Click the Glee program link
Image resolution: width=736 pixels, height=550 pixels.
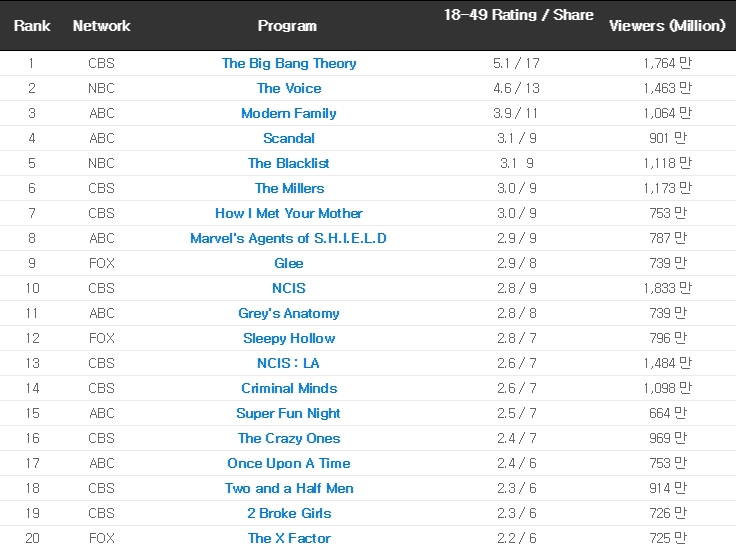(289, 263)
